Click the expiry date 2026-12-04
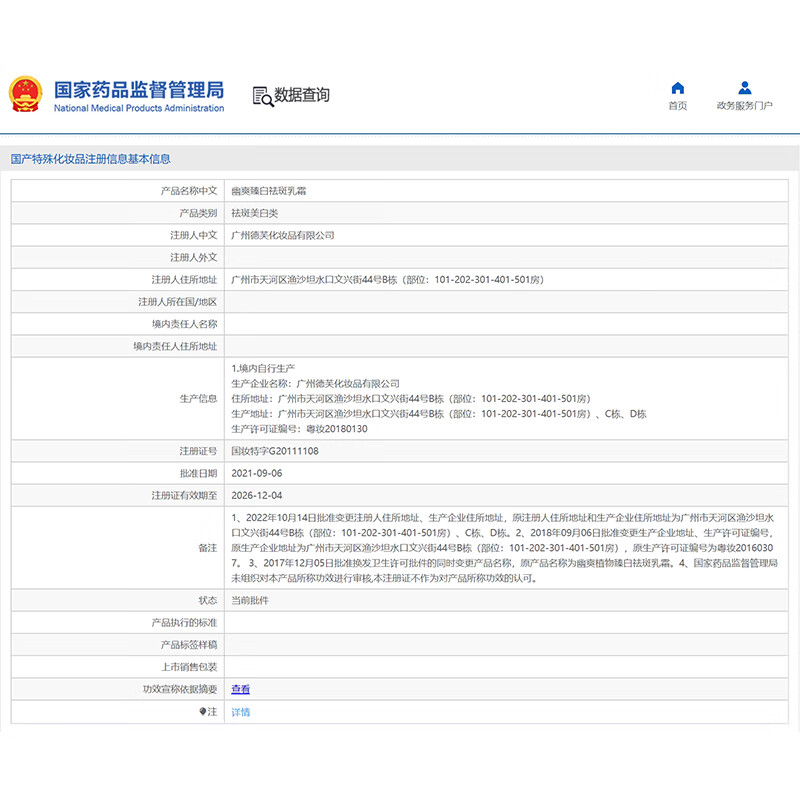800x800 pixels. click(x=256, y=495)
